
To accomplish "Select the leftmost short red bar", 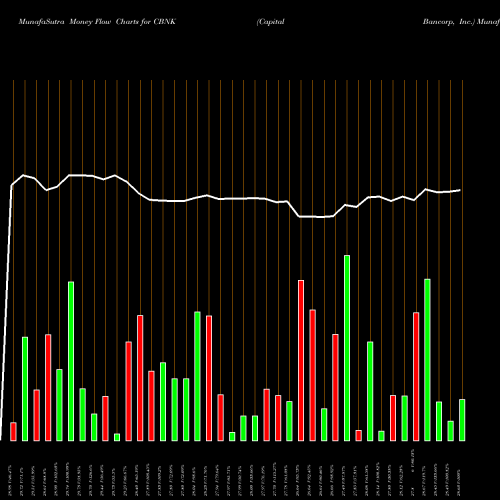I will pos(13,432).
